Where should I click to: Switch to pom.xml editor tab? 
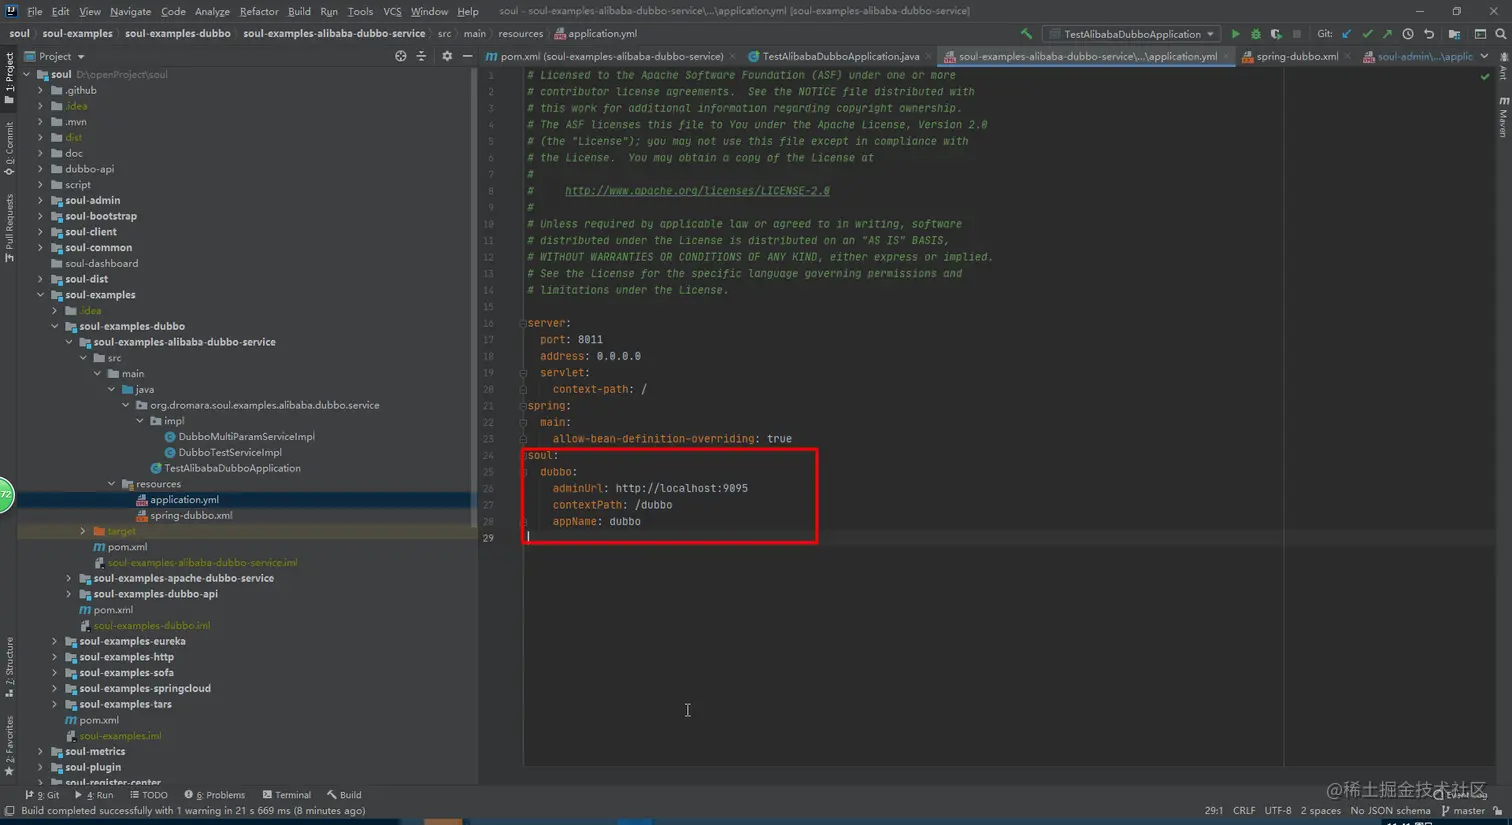611,56
